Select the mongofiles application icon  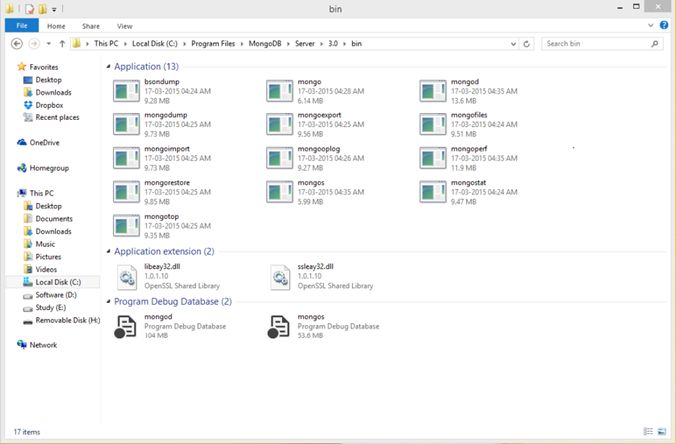click(433, 124)
